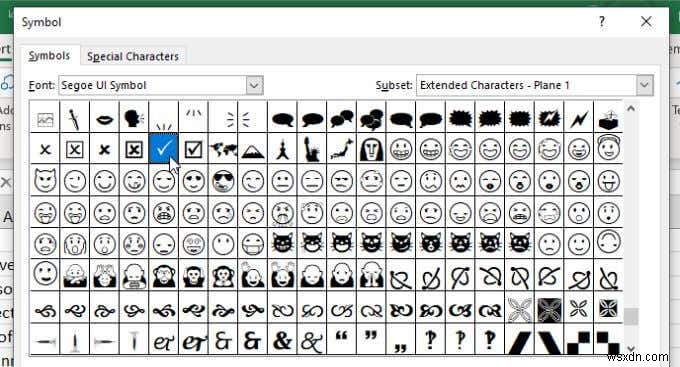
Task: Select the see-no-evil monkey symbol
Action: (163, 276)
